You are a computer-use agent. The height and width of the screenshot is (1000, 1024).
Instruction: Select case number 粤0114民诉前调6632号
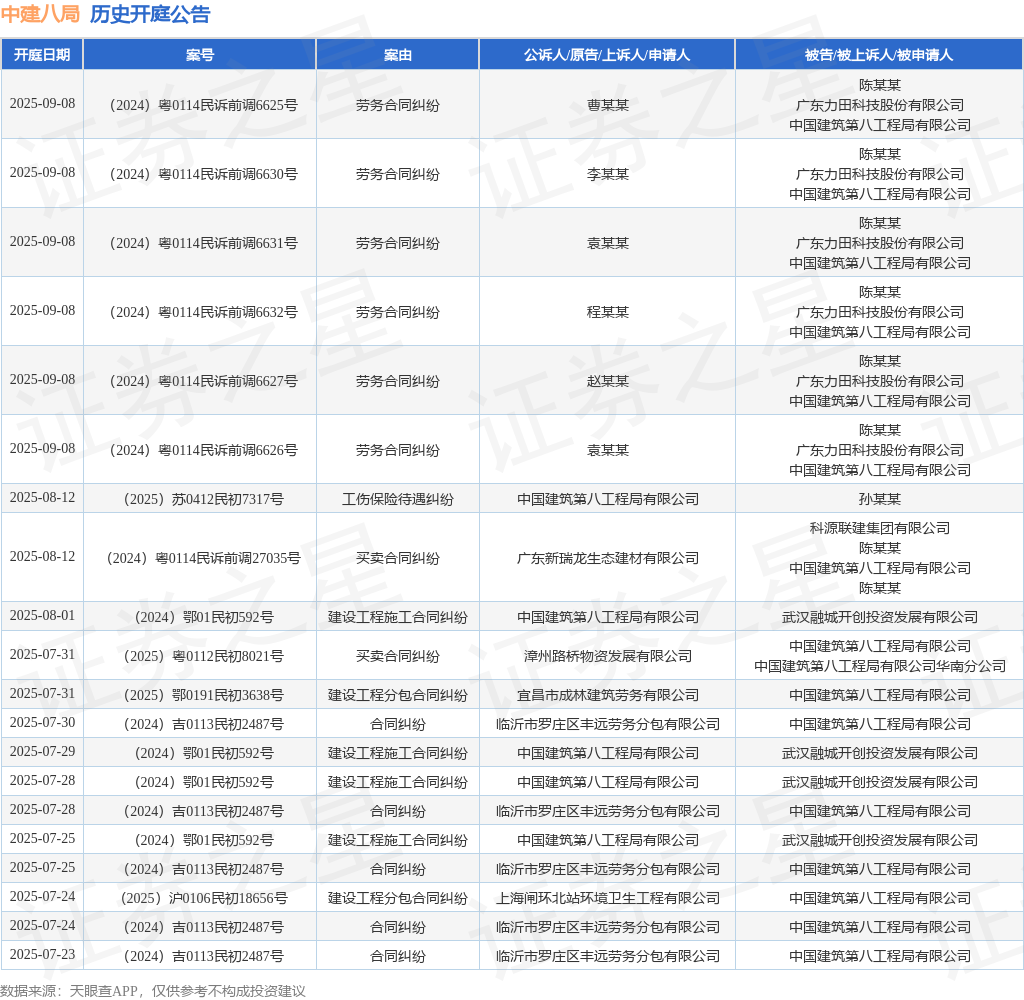point(203,312)
